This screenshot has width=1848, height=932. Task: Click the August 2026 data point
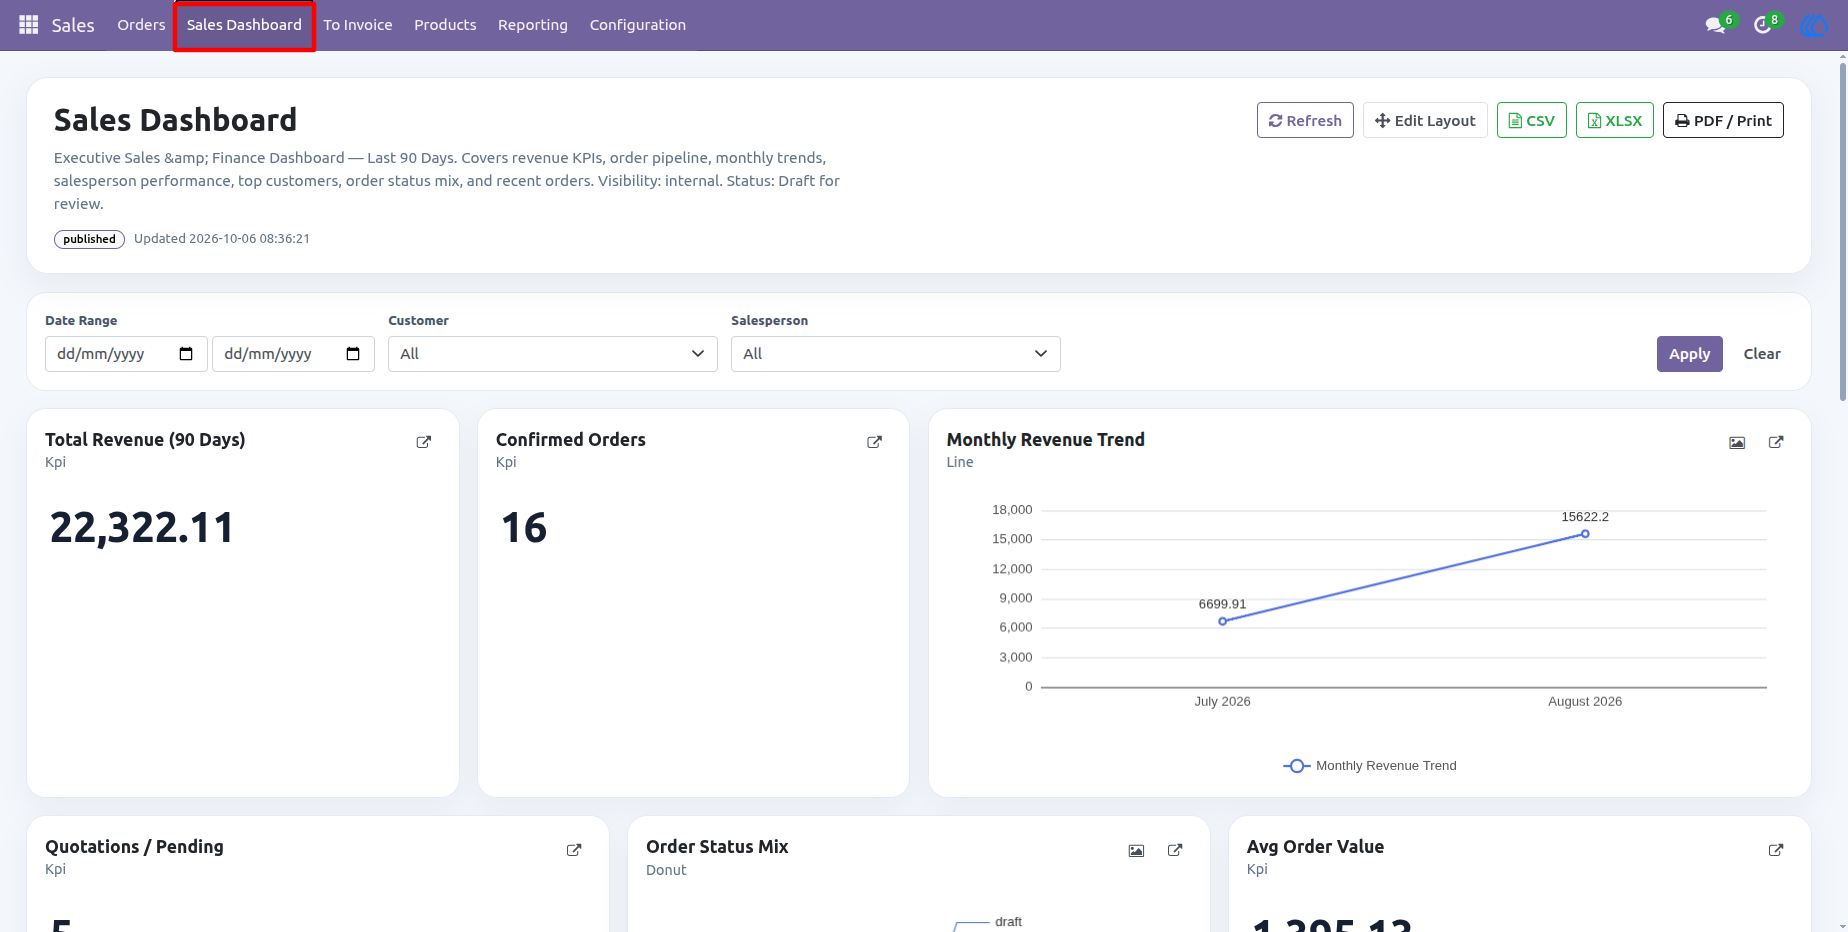point(1585,534)
